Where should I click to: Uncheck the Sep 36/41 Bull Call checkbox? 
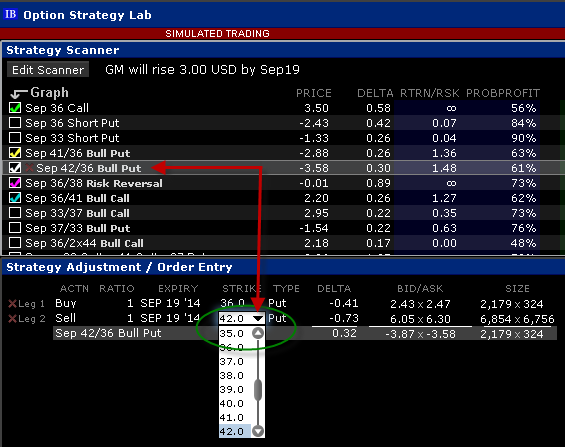pos(15,198)
